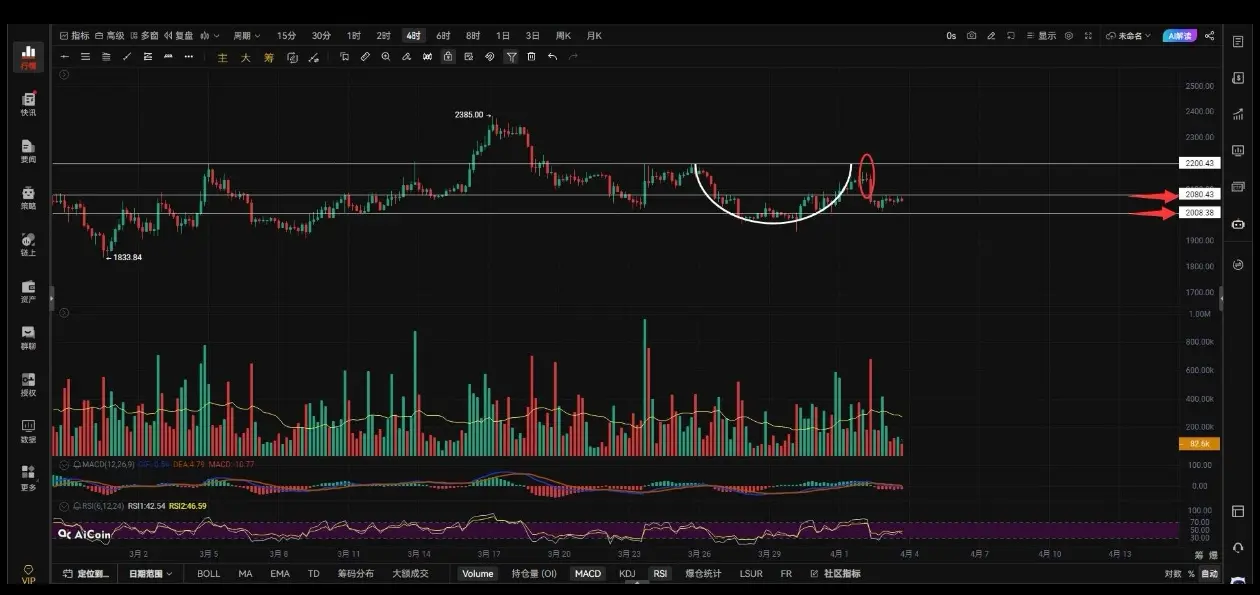Open the three-dots more drawing tools

189,57
